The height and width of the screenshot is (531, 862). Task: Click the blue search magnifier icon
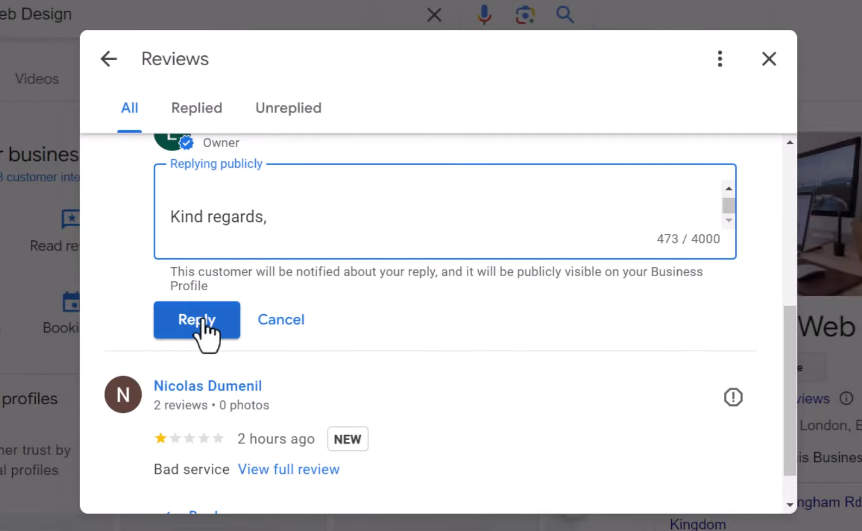[x=565, y=15]
